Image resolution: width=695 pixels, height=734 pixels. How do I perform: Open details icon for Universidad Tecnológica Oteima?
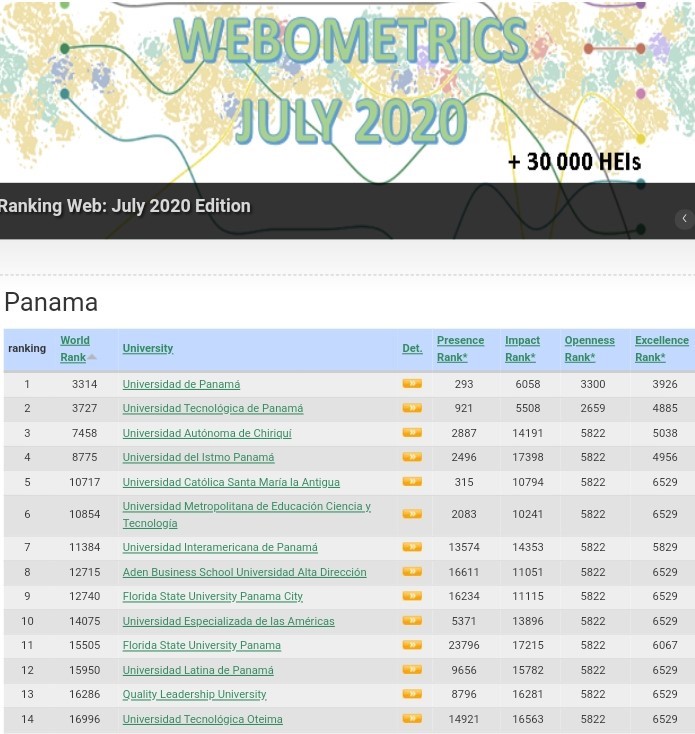pyautogui.click(x=412, y=719)
